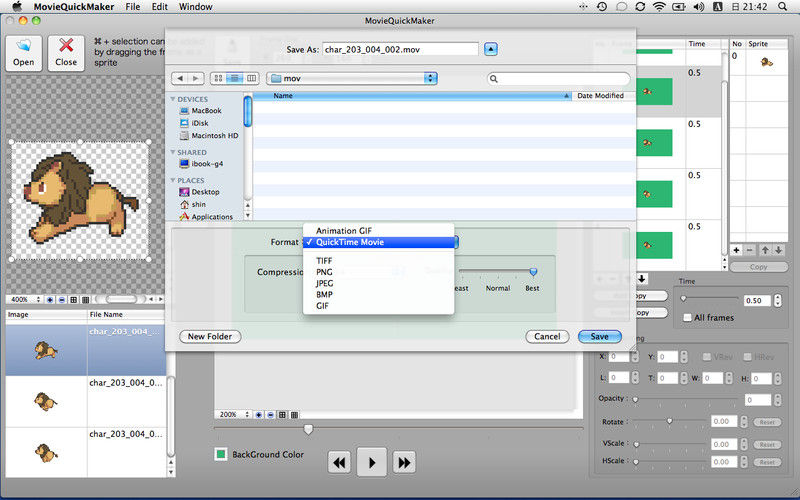
Task: Click the Save button
Action: pos(599,336)
